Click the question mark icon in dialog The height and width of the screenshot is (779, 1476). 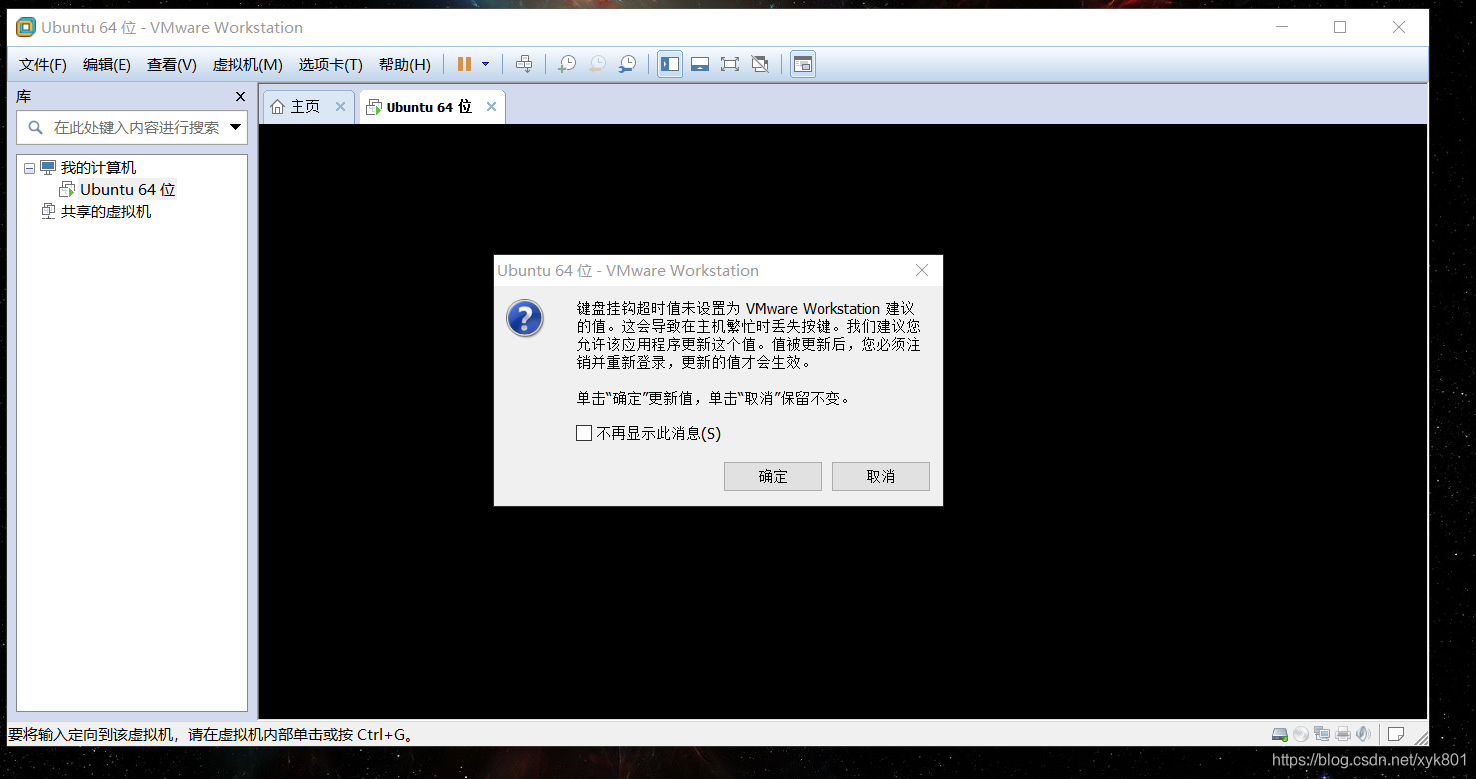[525, 318]
